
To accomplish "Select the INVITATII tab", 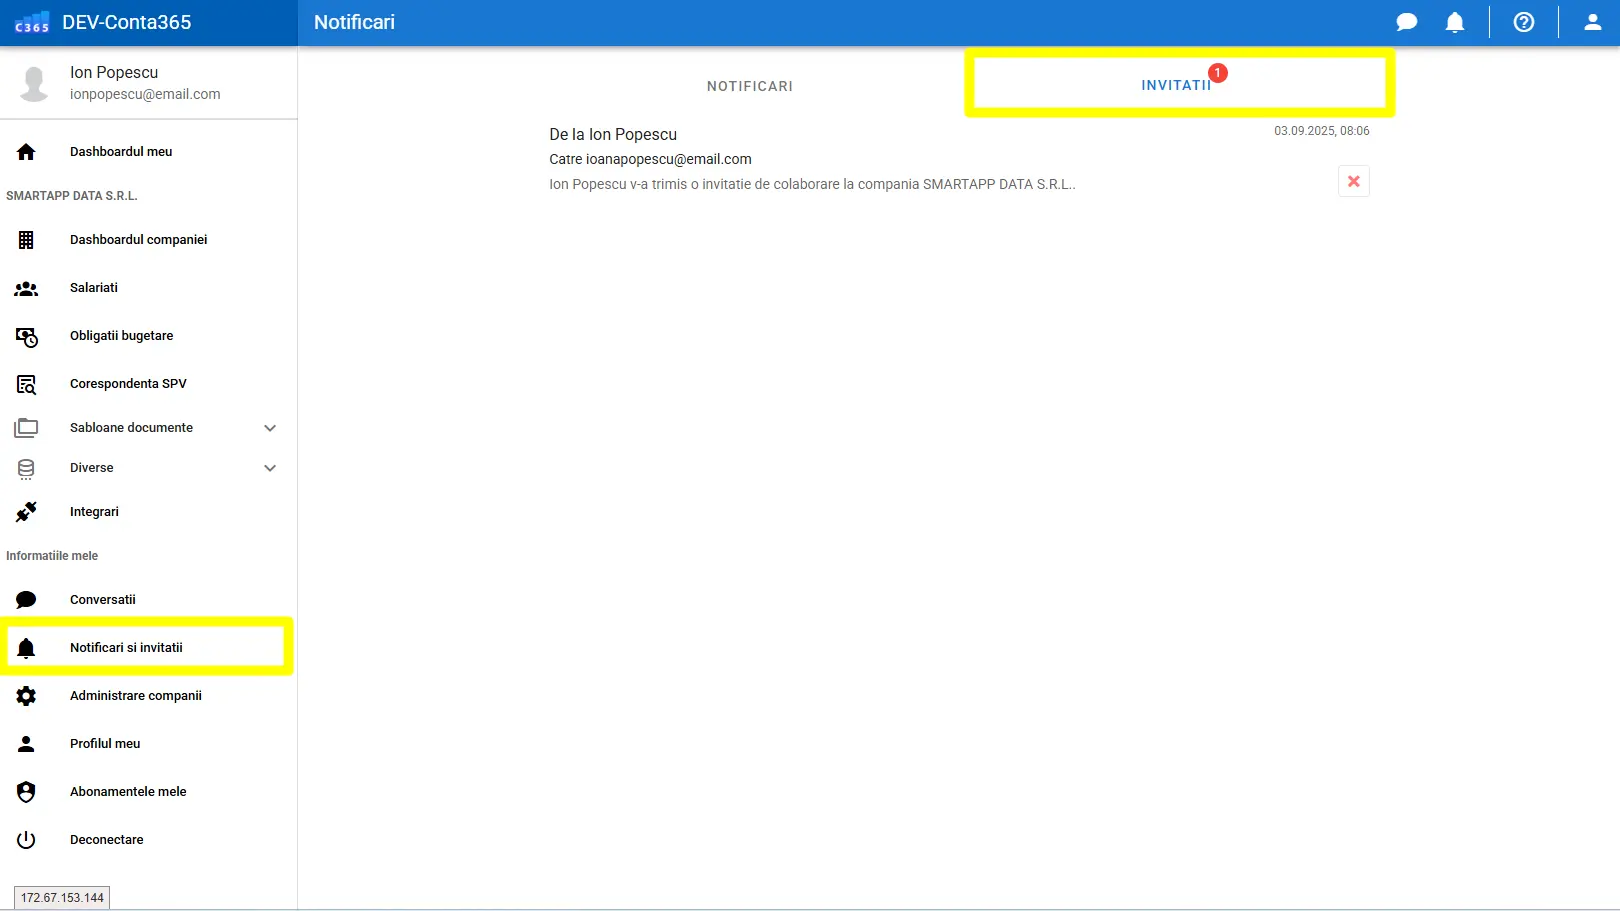I will click(x=1176, y=85).
